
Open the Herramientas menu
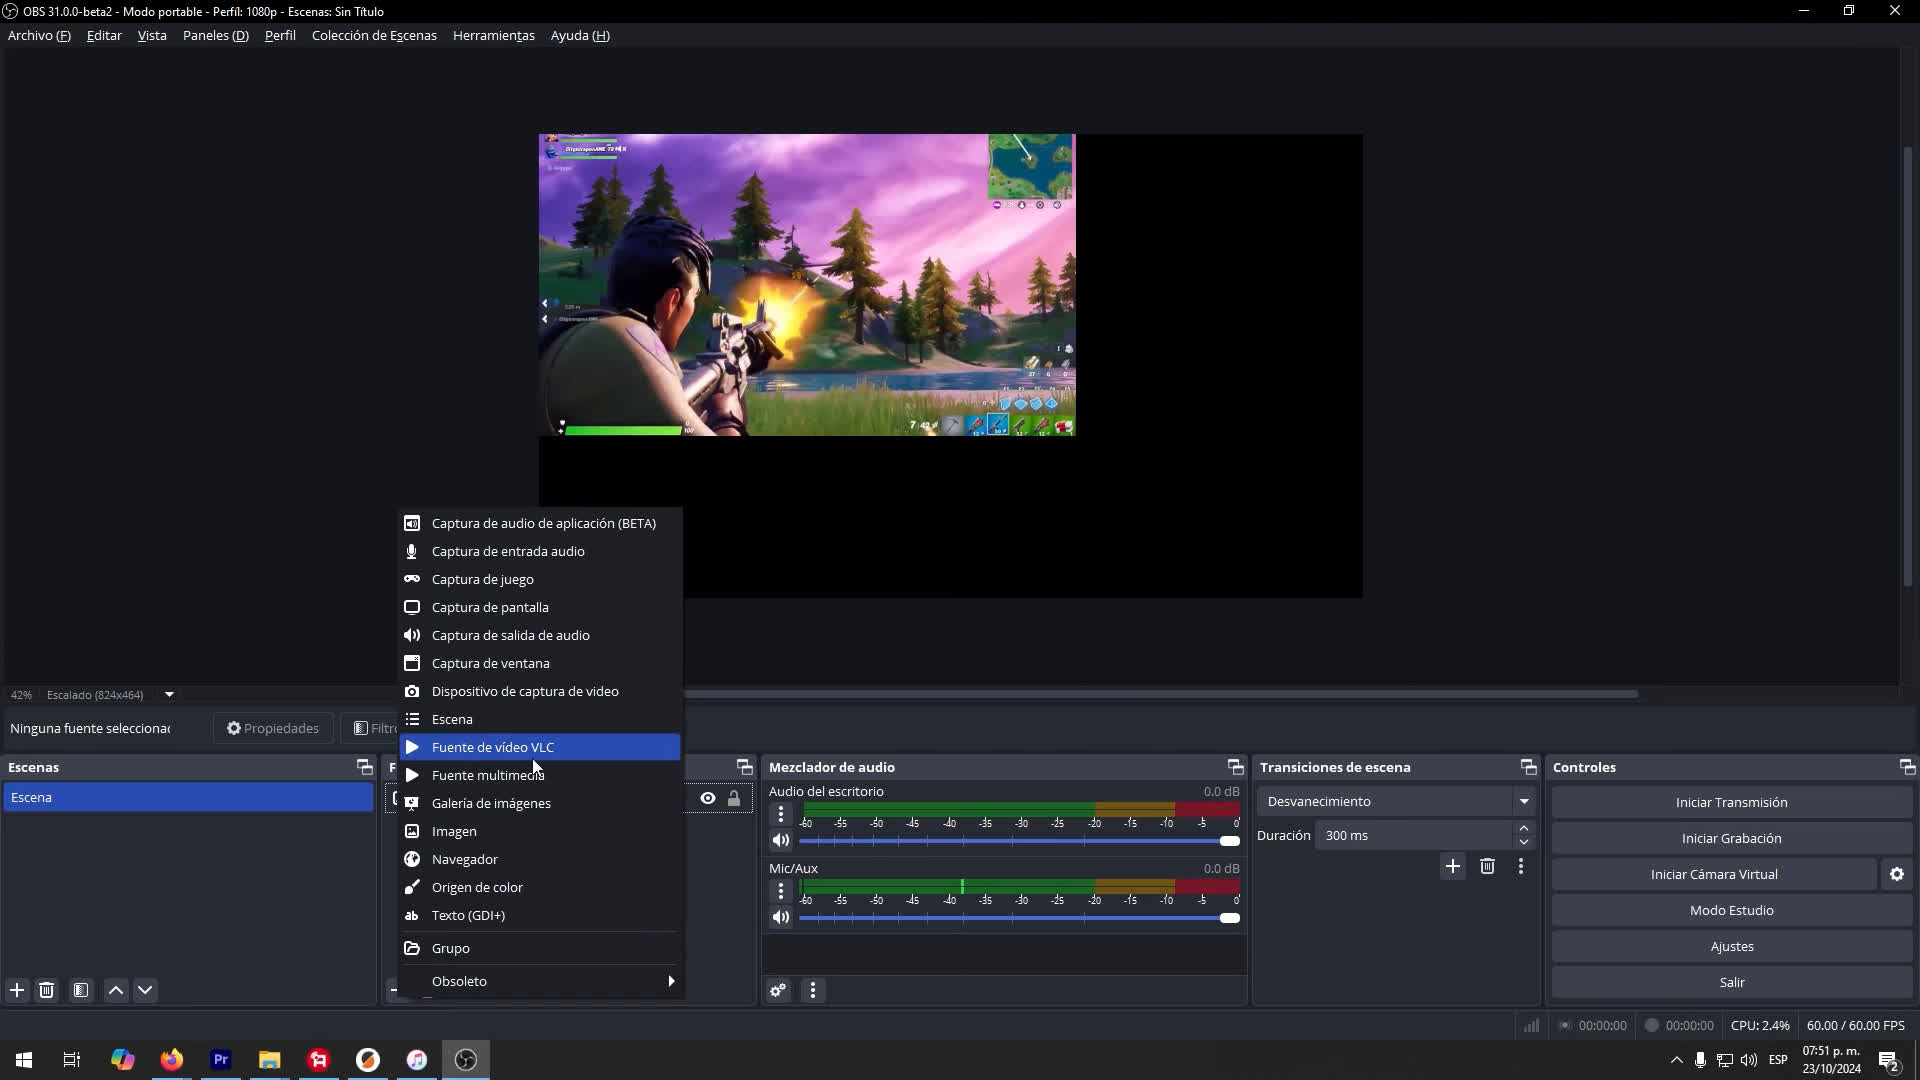494,35
